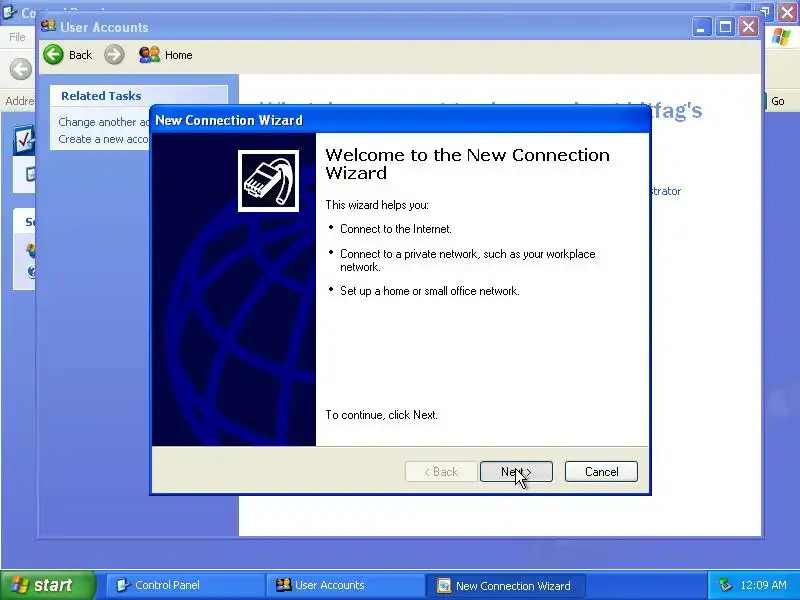The height and width of the screenshot is (600, 800).
Task: Switch to New Connection Wizard taskbar button
Action: [x=505, y=585]
